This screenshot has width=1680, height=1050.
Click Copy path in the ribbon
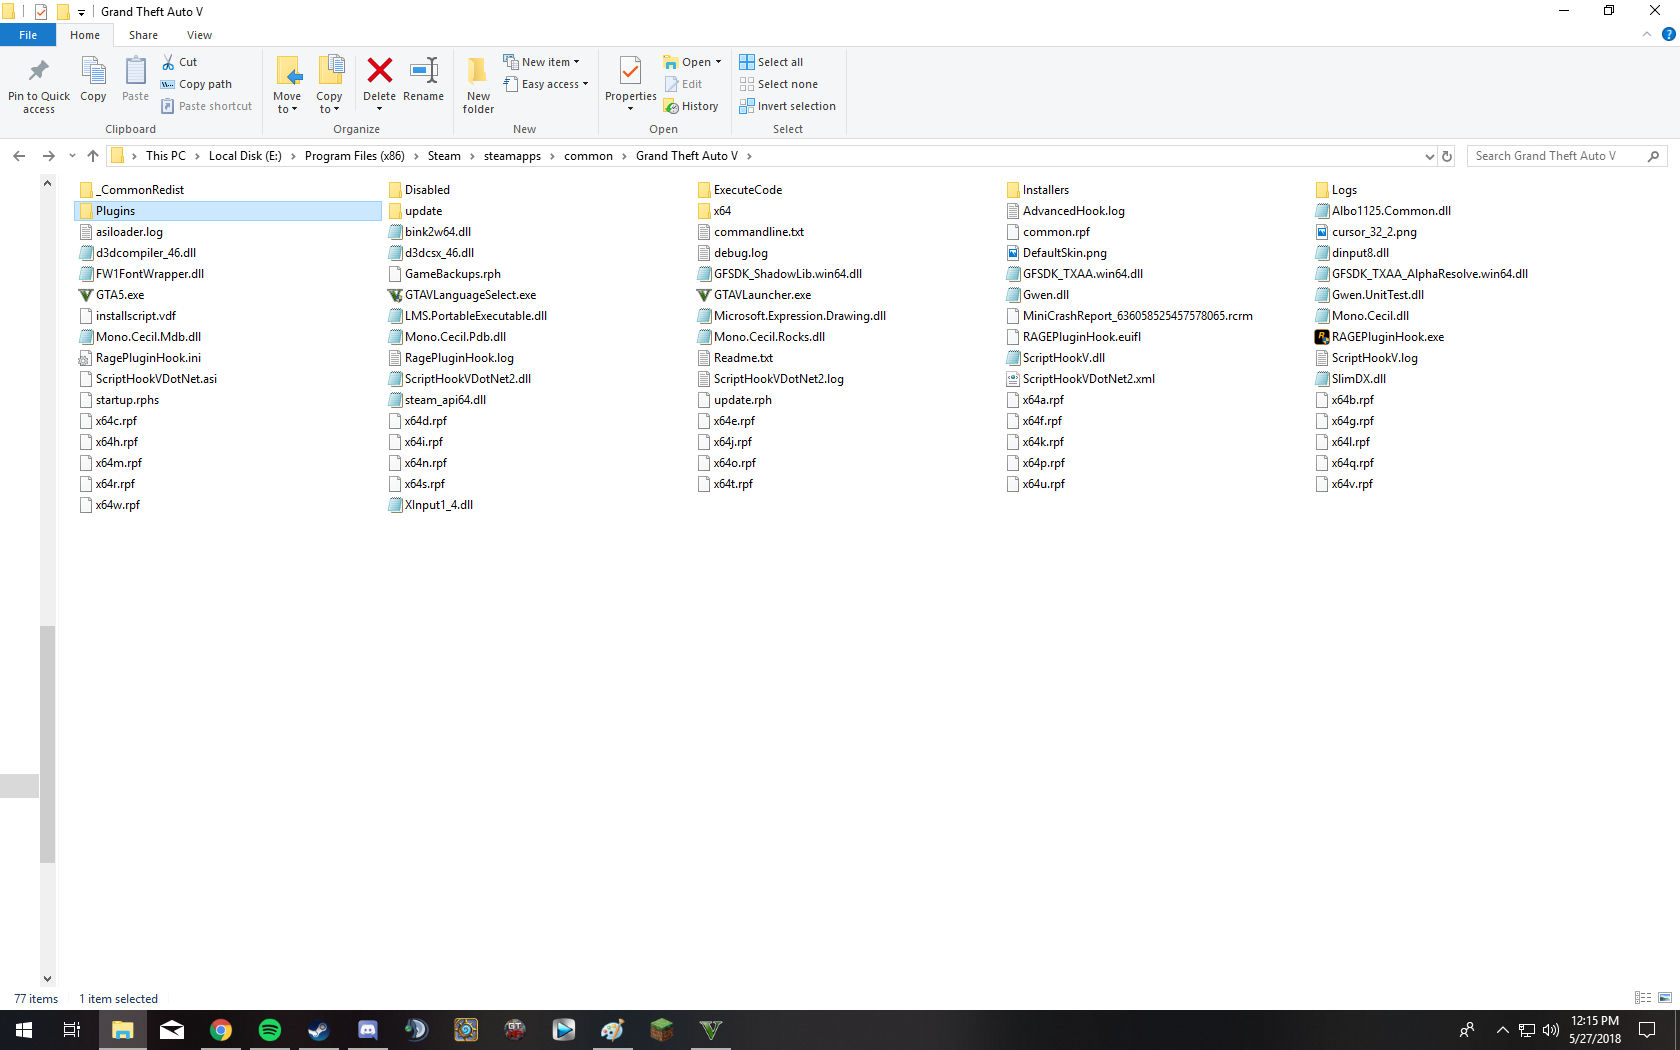(196, 84)
